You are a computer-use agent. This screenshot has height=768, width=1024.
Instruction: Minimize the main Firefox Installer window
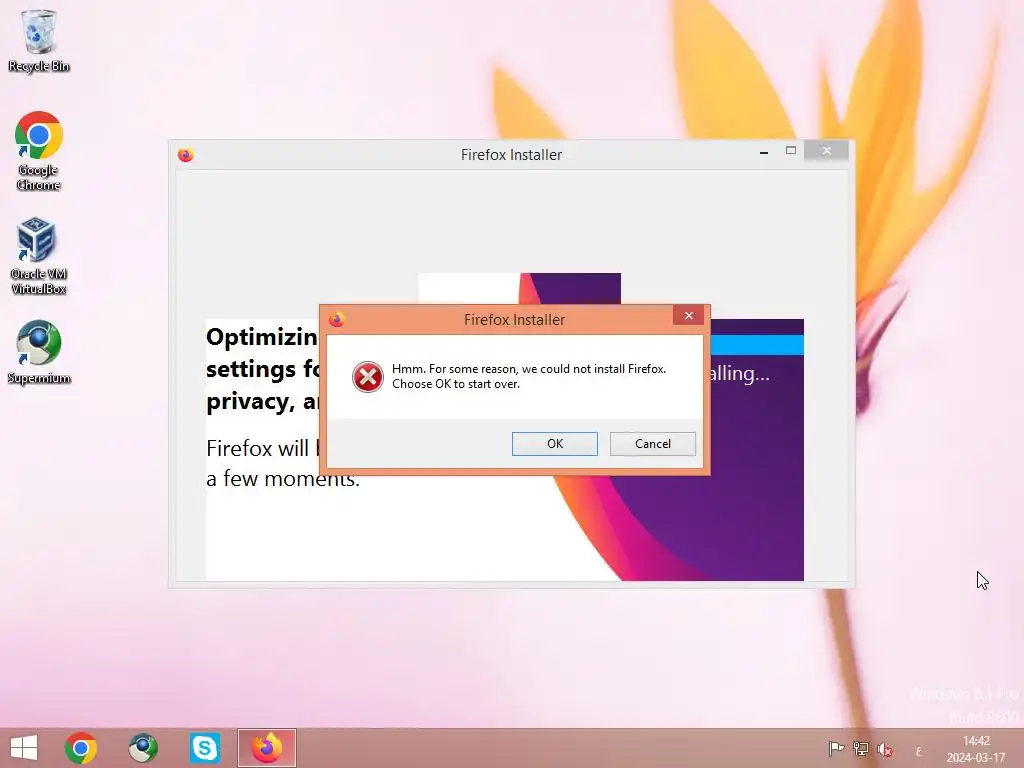pos(763,152)
